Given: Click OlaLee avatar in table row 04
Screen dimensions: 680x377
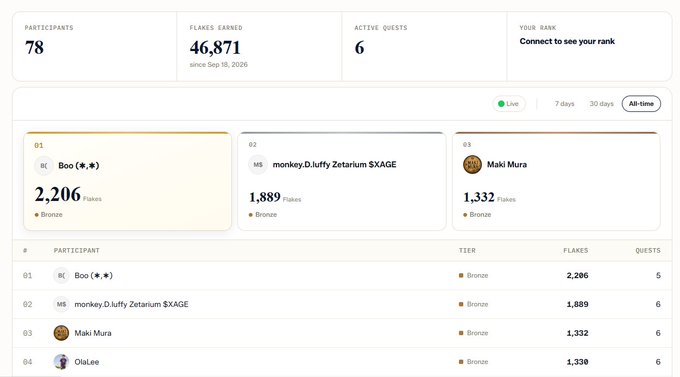Looking at the screenshot, I should (x=61, y=361).
